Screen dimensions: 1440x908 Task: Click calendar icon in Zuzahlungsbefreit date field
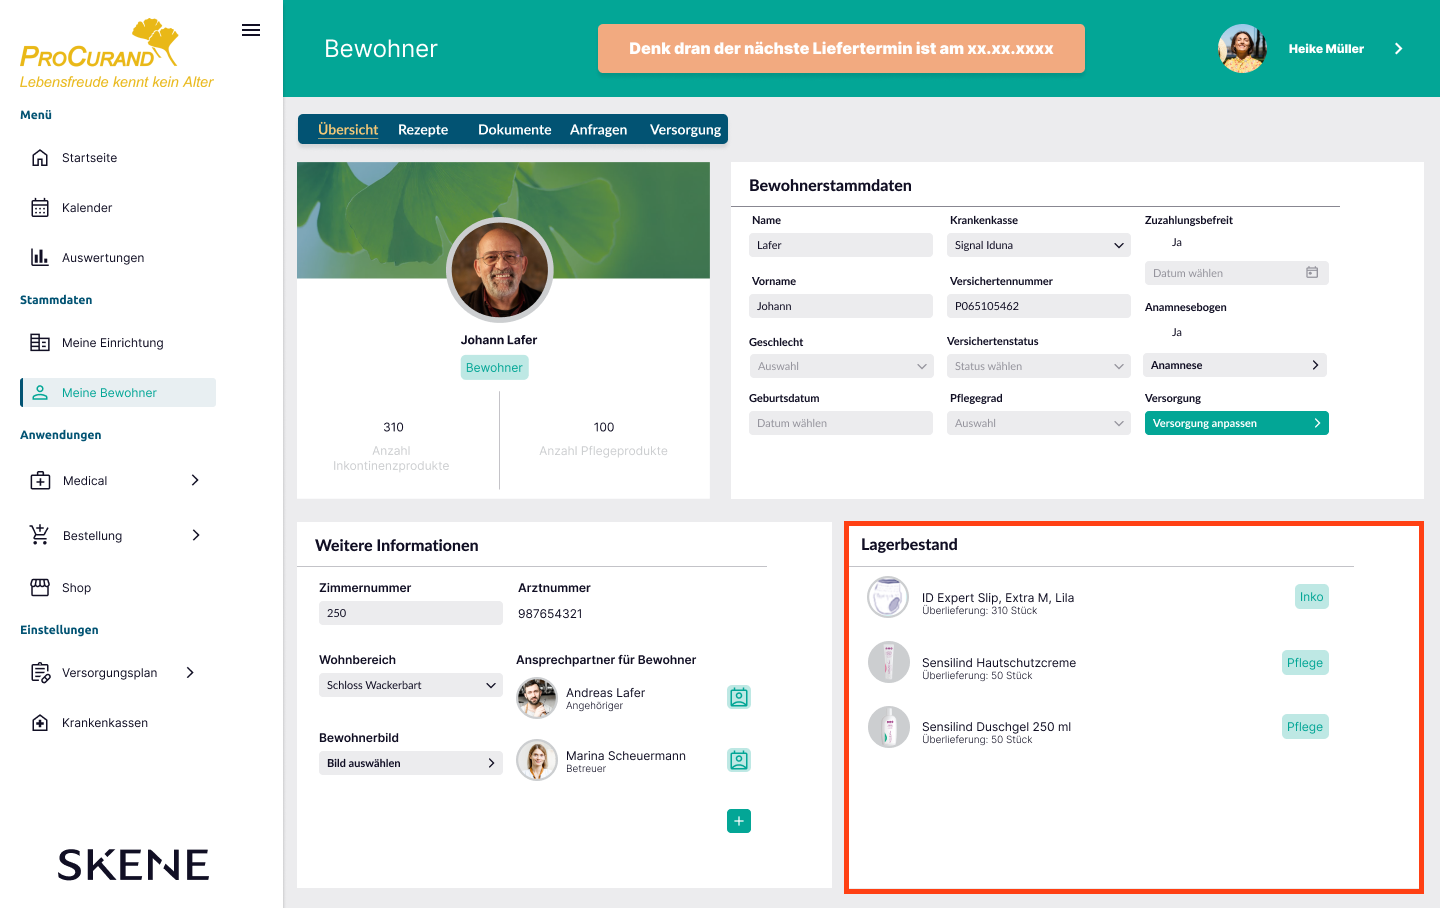point(1312,273)
